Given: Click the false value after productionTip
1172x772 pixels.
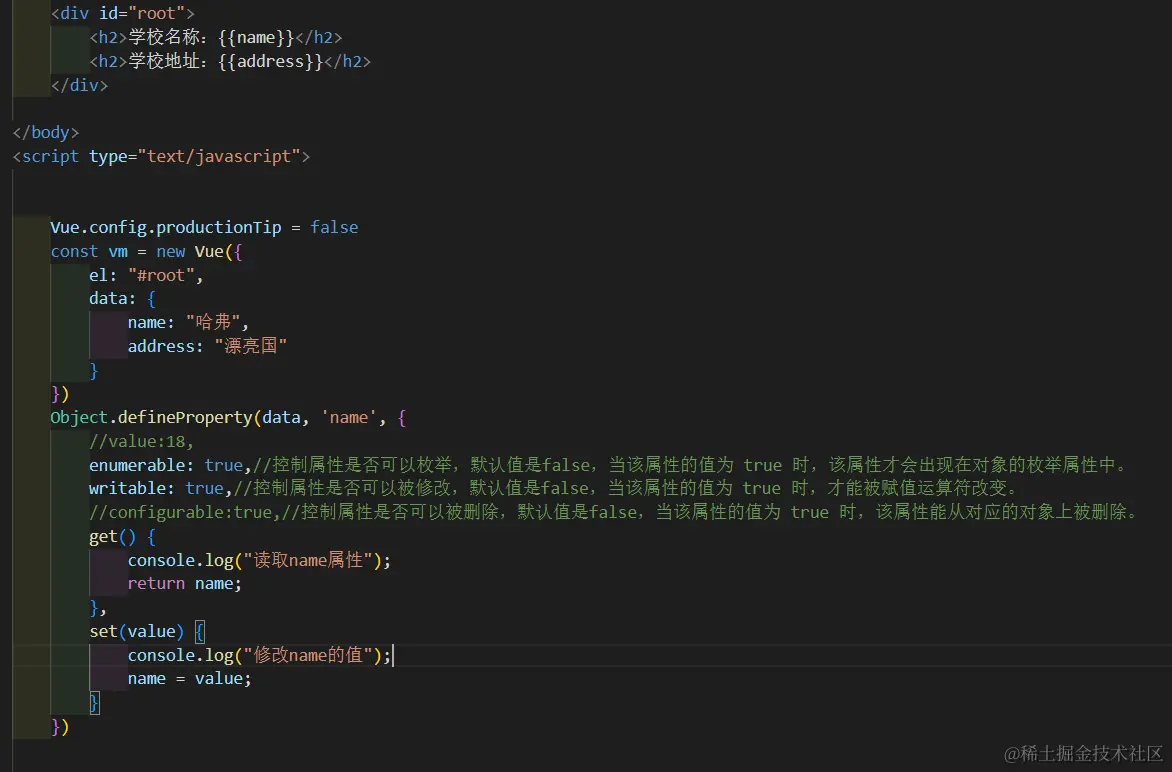Looking at the screenshot, I should coord(334,227).
